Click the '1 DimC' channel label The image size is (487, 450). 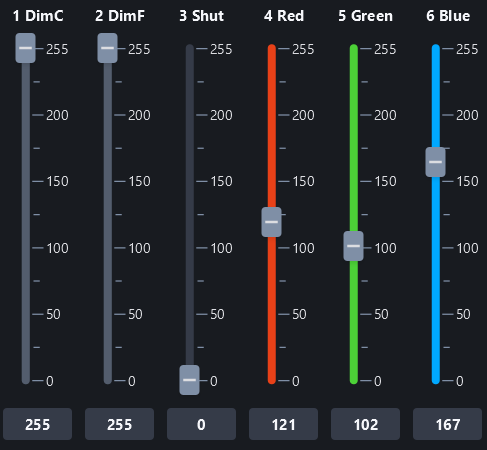click(38, 16)
